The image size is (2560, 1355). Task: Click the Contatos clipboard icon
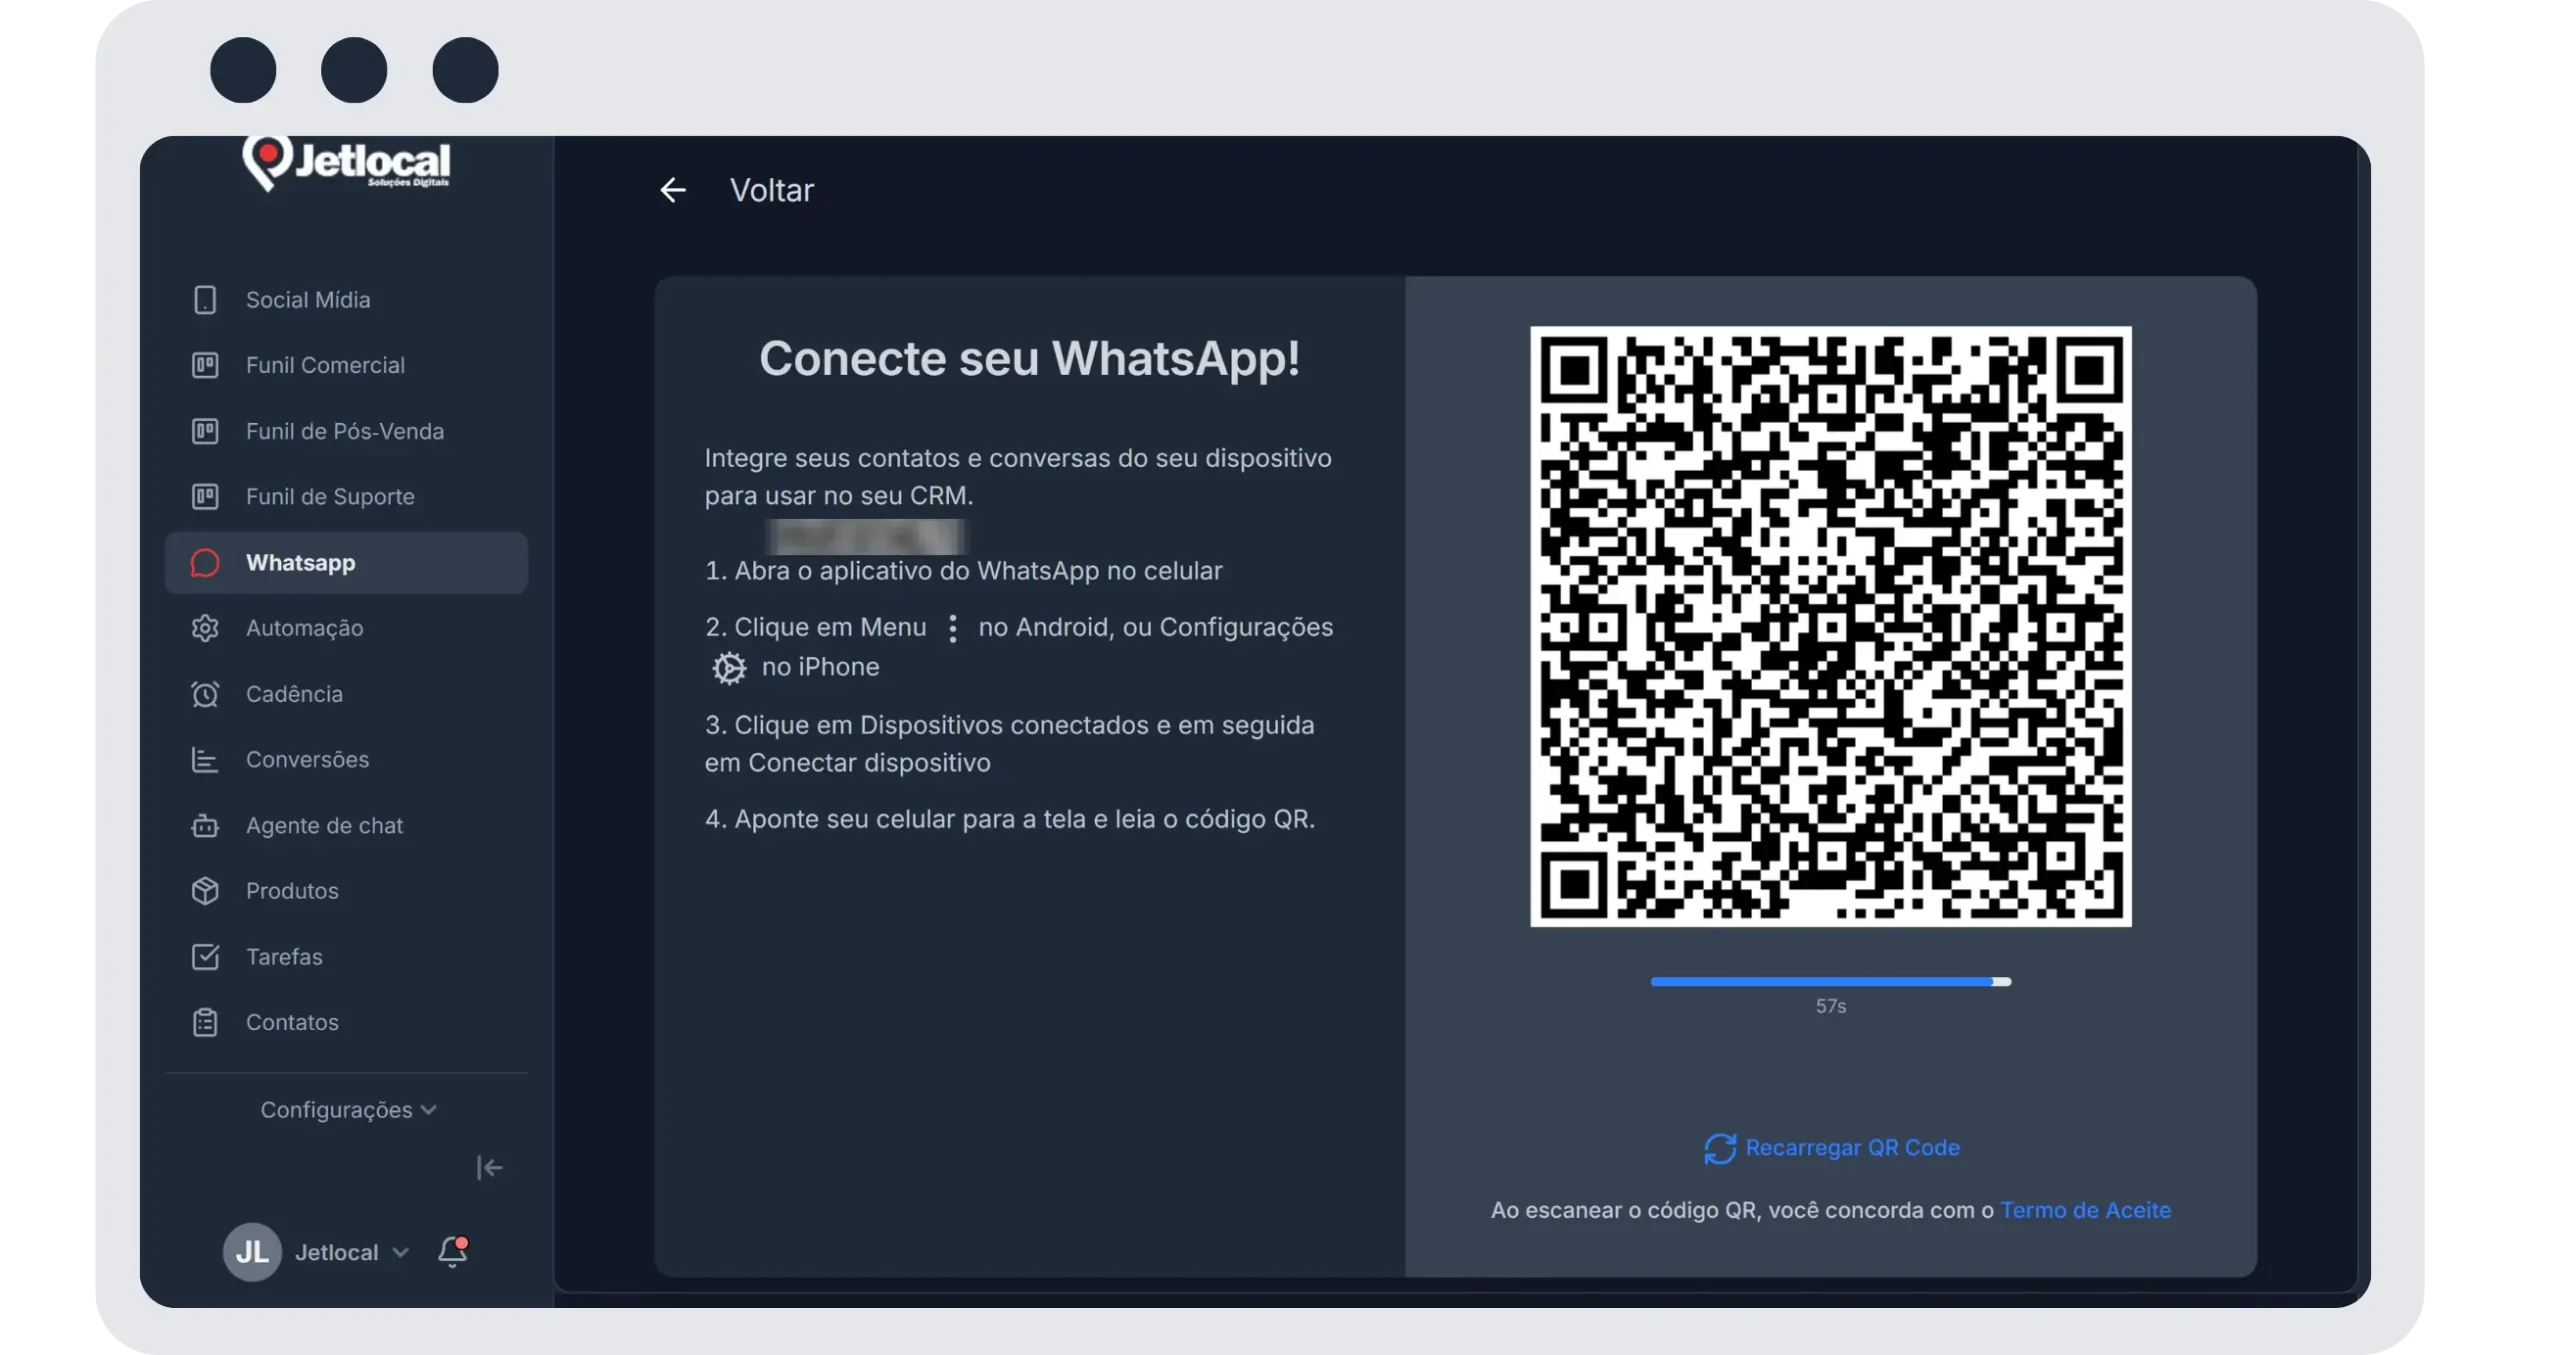click(x=205, y=1022)
